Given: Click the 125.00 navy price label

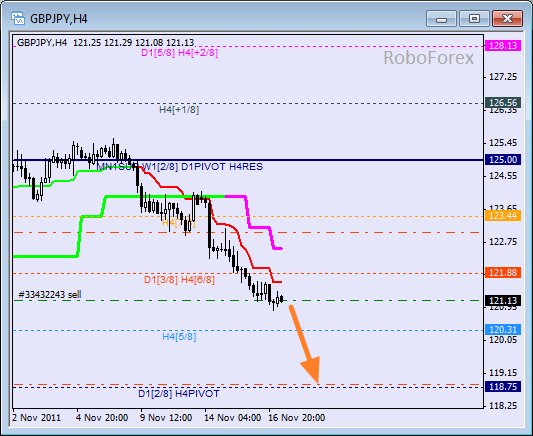Looking at the screenshot, I should tap(503, 159).
